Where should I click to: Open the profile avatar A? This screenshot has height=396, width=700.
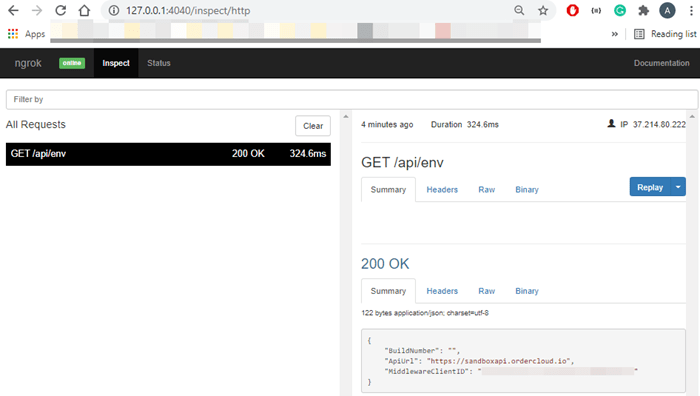point(667,10)
